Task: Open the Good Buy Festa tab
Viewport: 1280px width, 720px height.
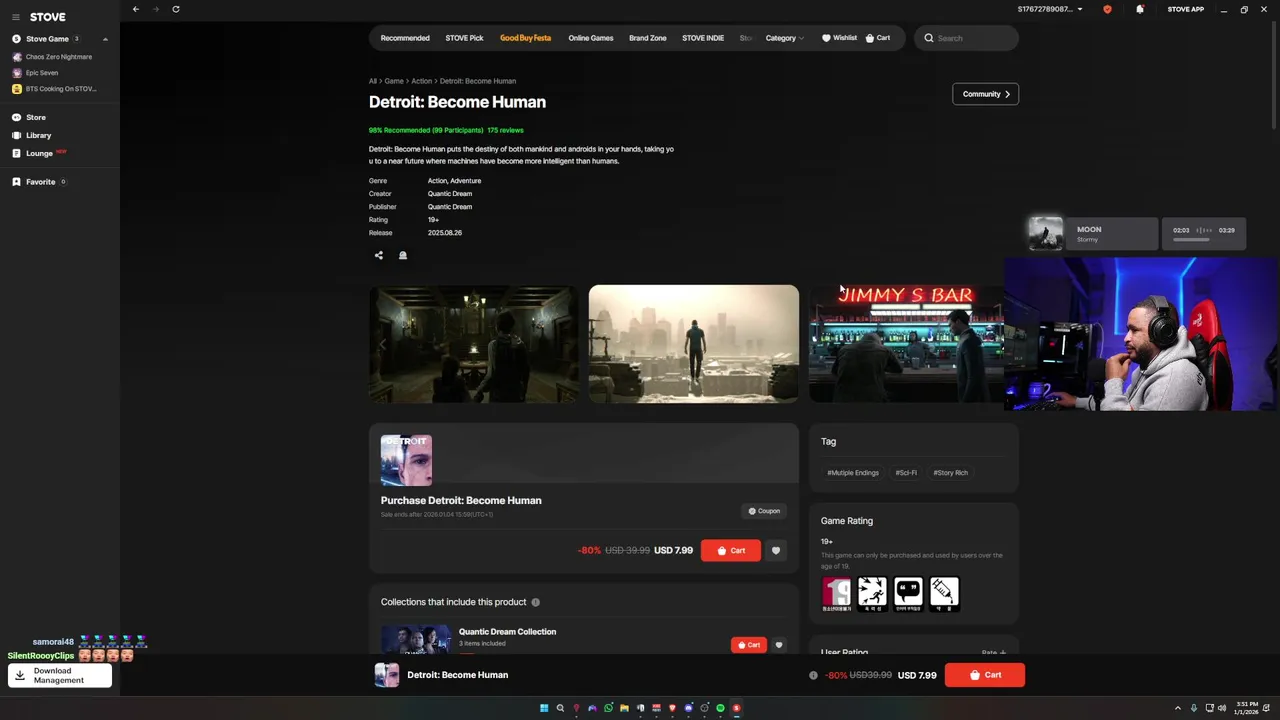Action: coord(525,38)
